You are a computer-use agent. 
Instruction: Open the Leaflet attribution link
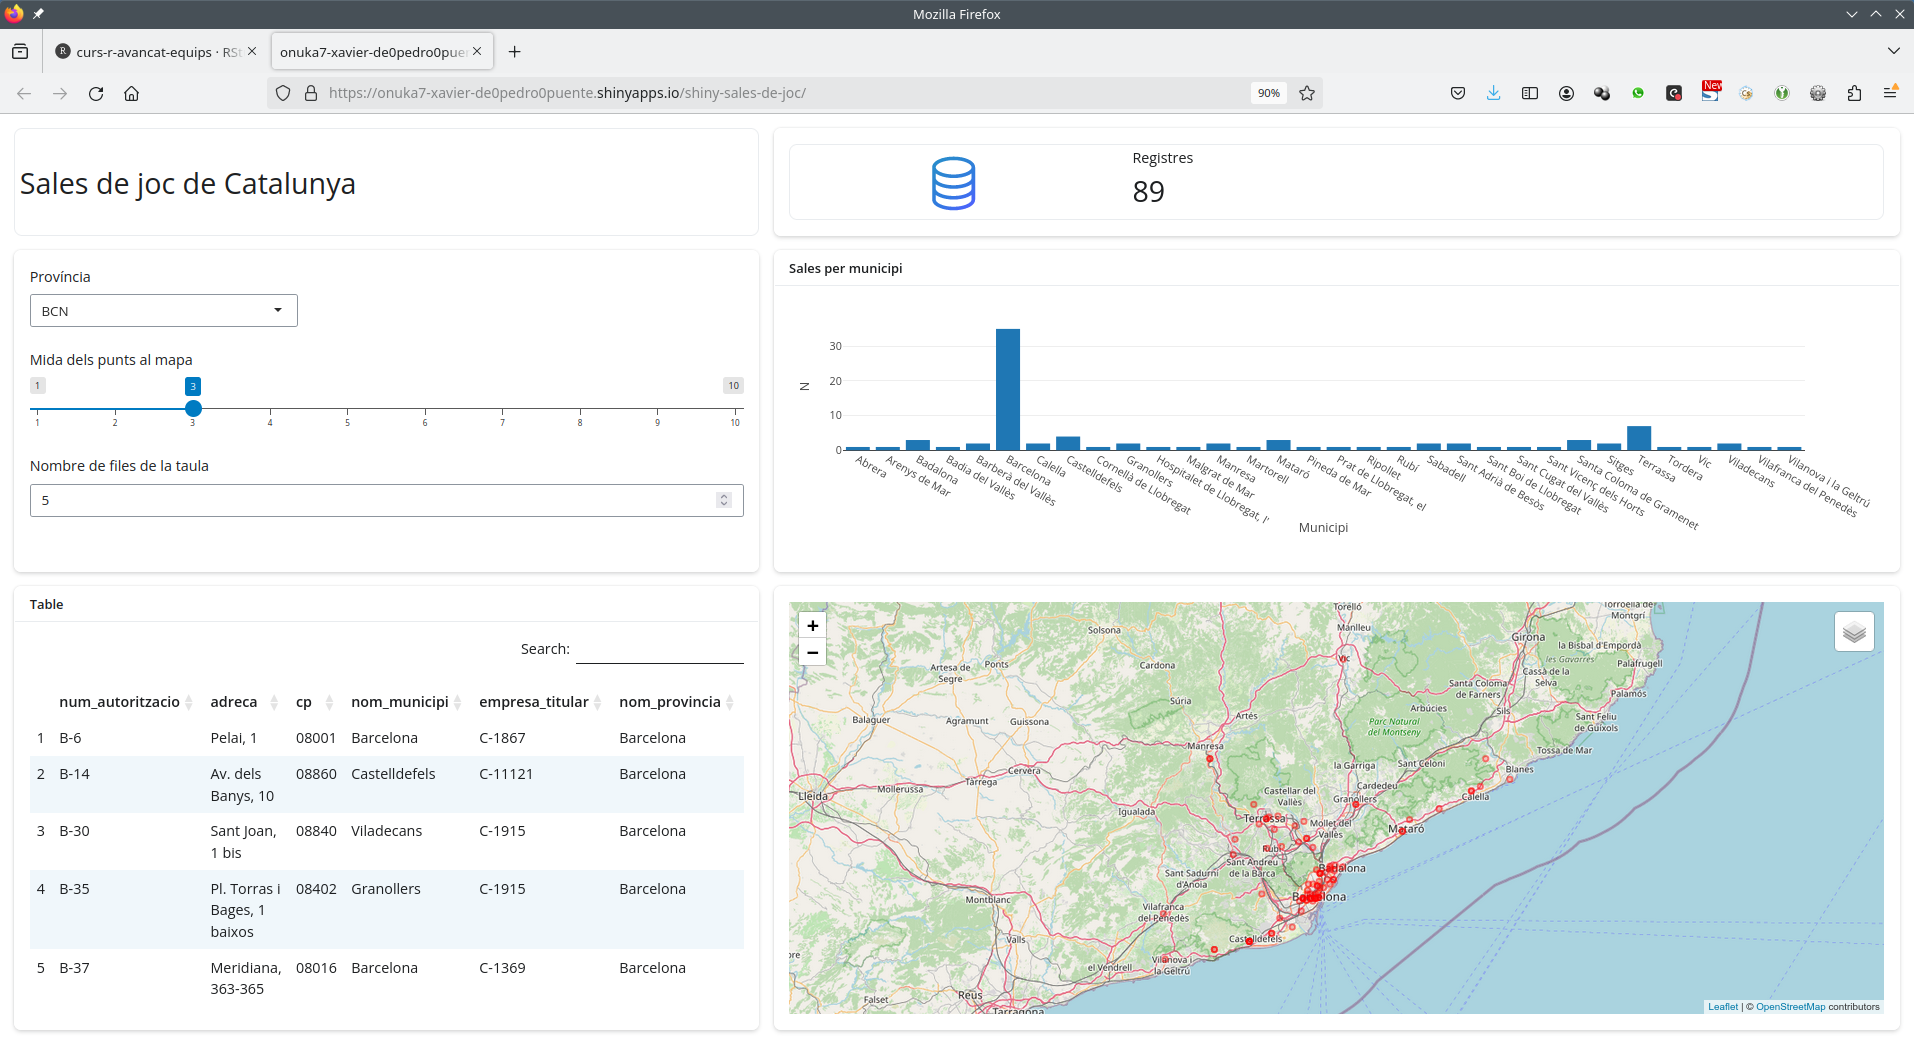(1722, 1007)
